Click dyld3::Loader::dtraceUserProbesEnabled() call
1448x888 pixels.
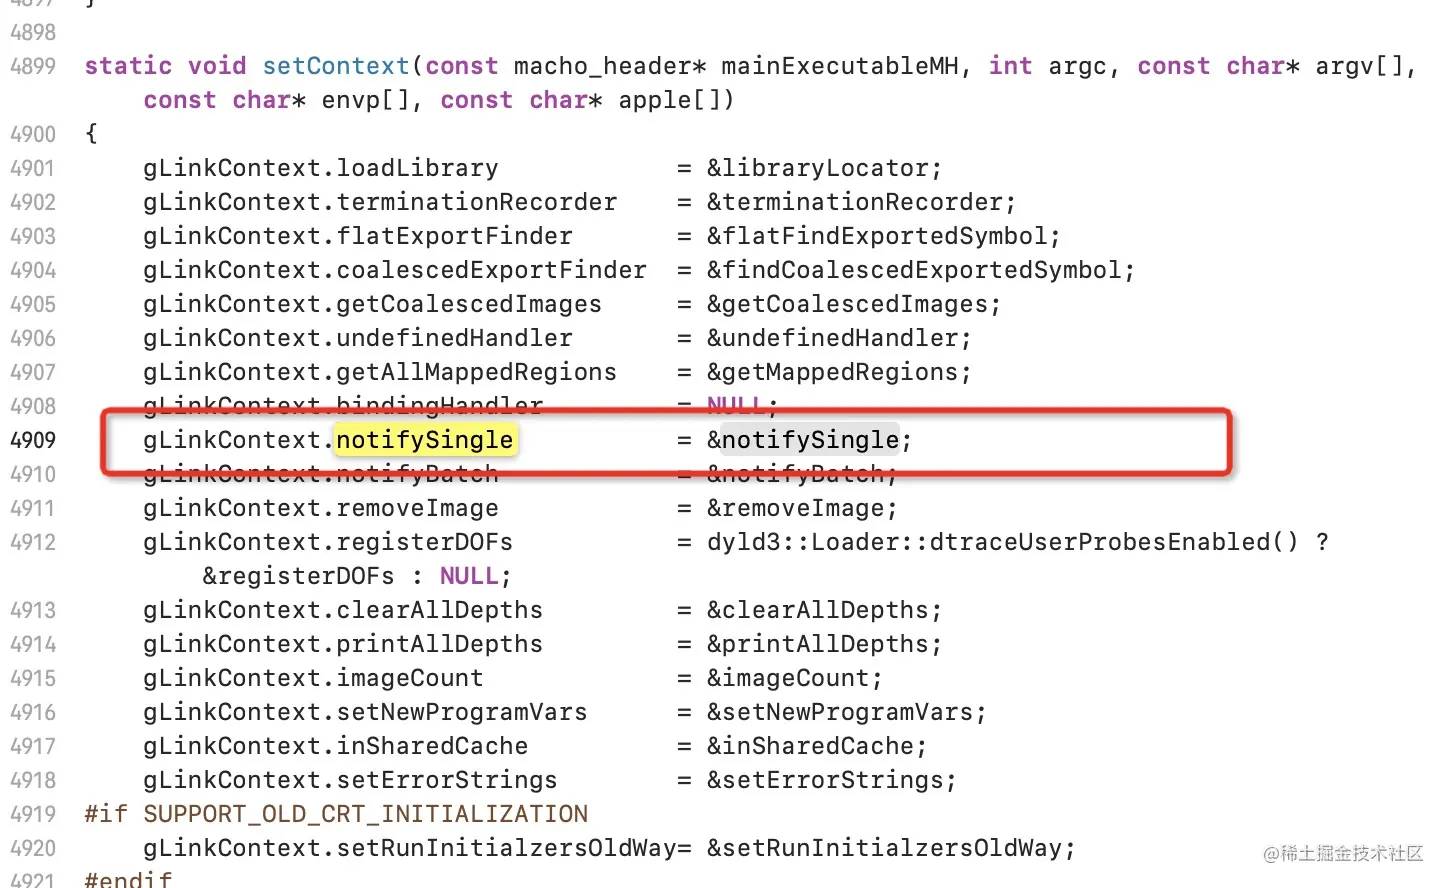1003,542
